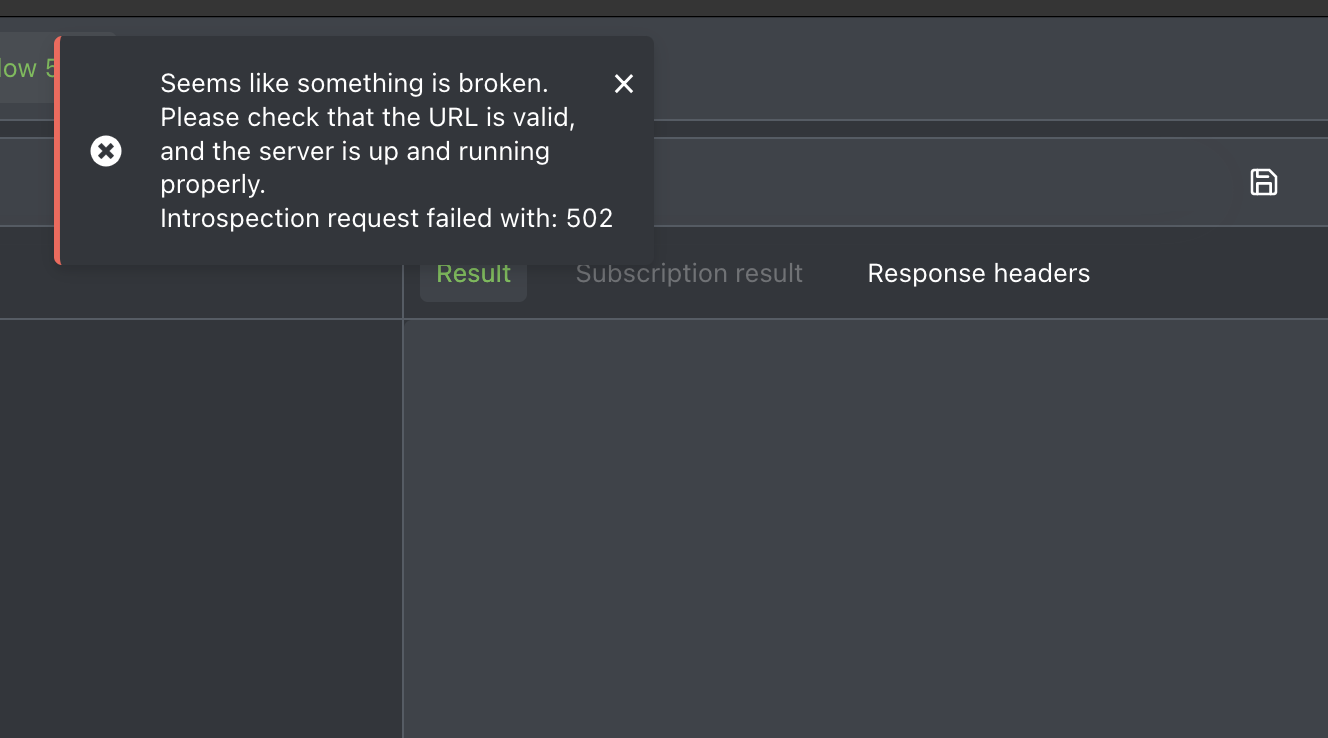Switch to the Response headers tab
Image resolution: width=1328 pixels, height=738 pixels.
point(978,273)
